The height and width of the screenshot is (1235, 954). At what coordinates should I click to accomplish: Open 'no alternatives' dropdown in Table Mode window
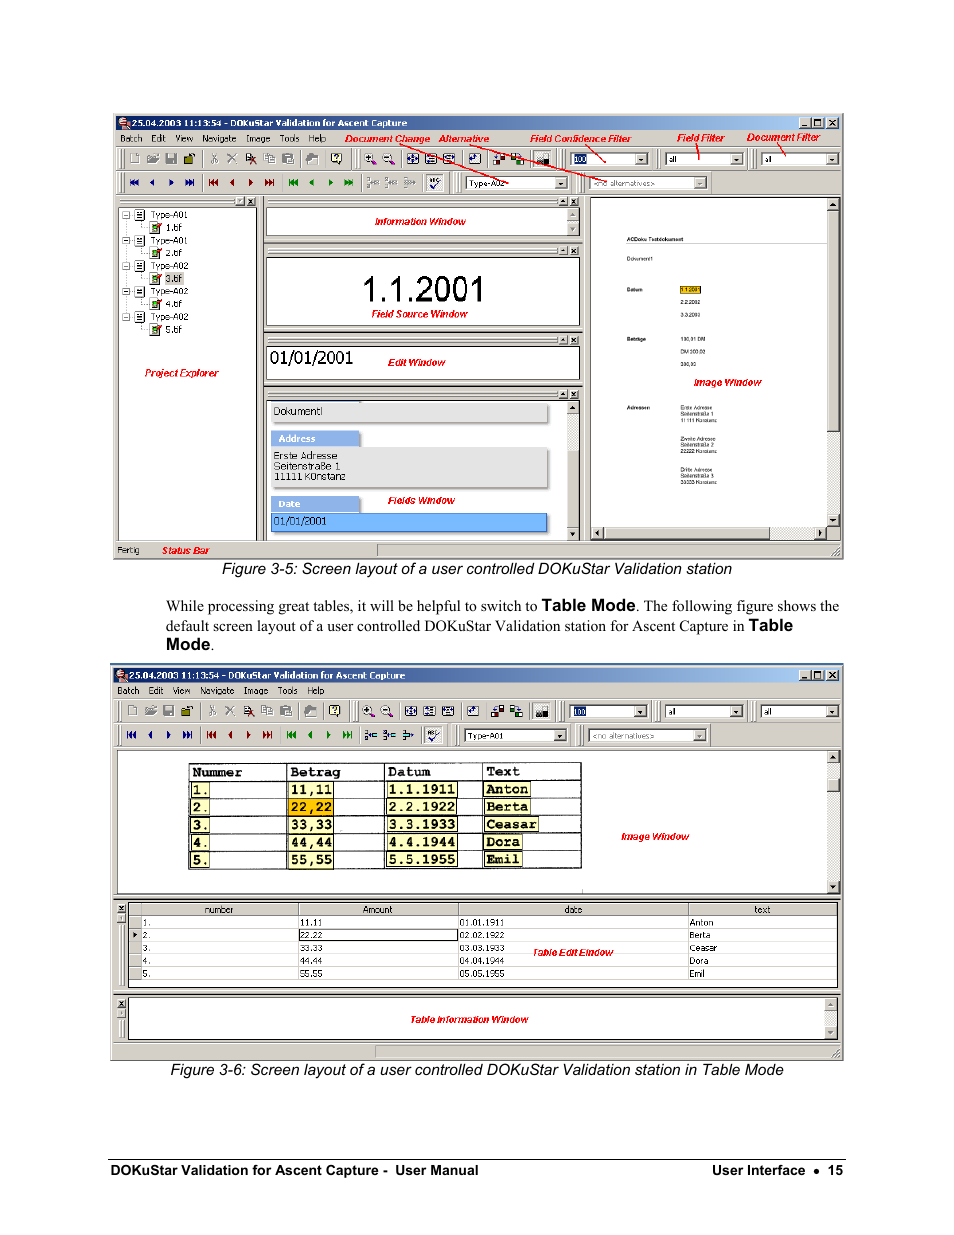699,735
